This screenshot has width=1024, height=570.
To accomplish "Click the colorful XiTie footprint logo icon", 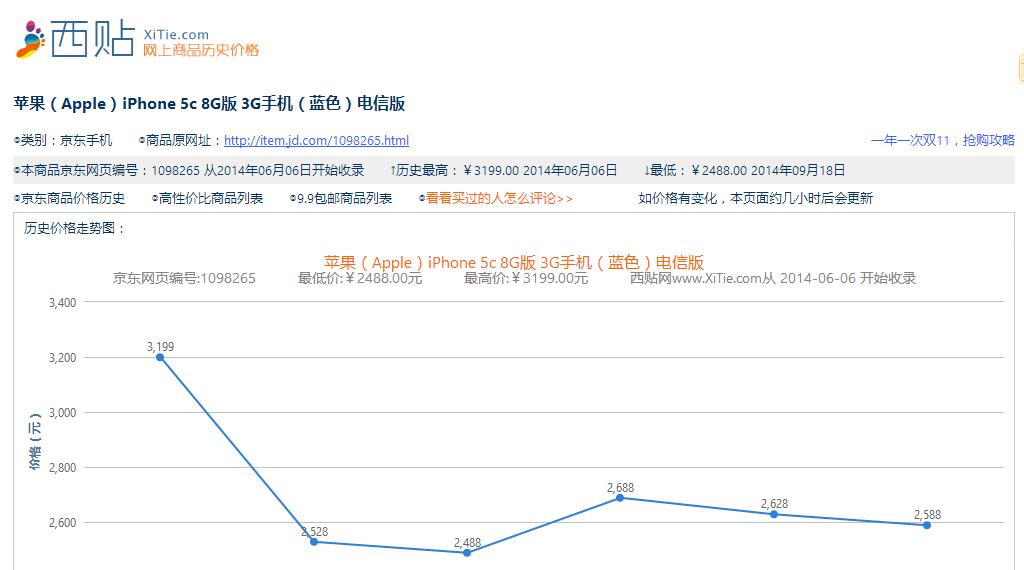I will (x=30, y=38).
